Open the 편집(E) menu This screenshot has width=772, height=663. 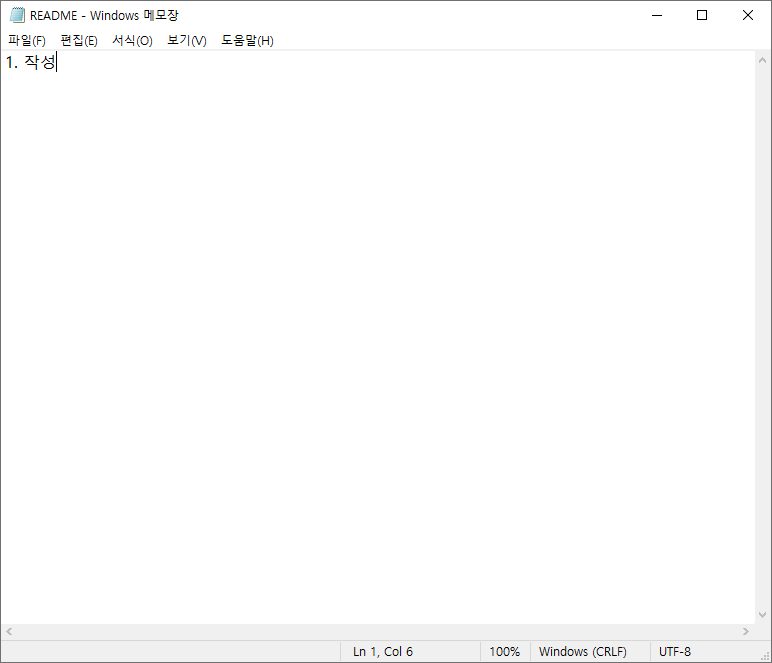(79, 40)
